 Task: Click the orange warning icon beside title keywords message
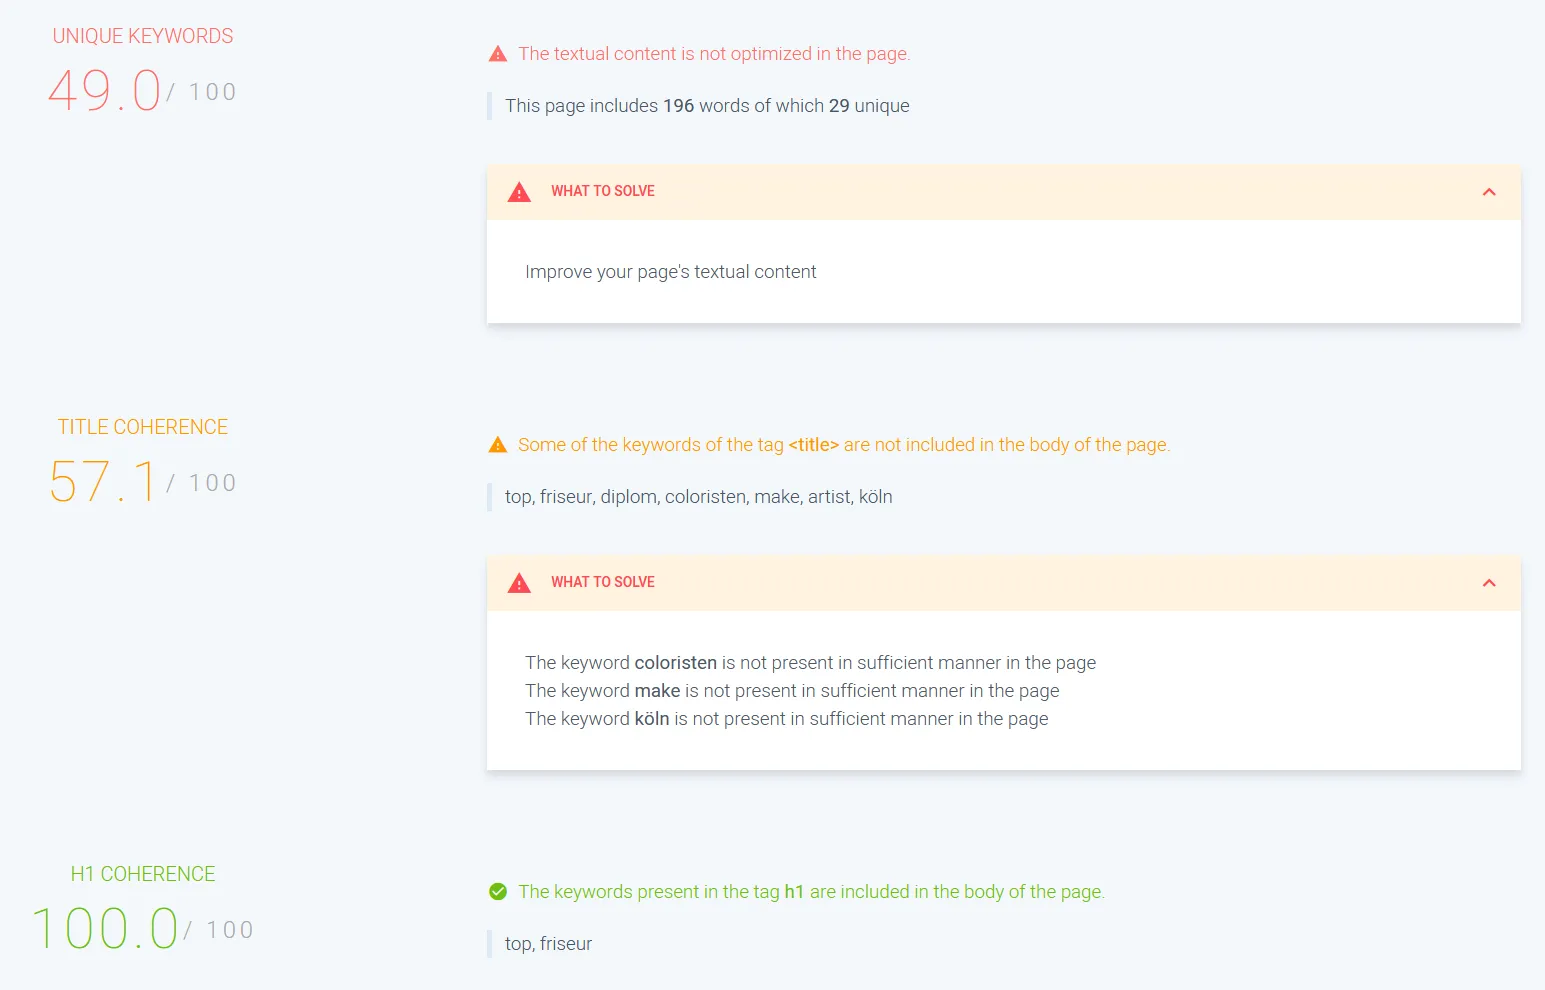pyautogui.click(x=497, y=445)
